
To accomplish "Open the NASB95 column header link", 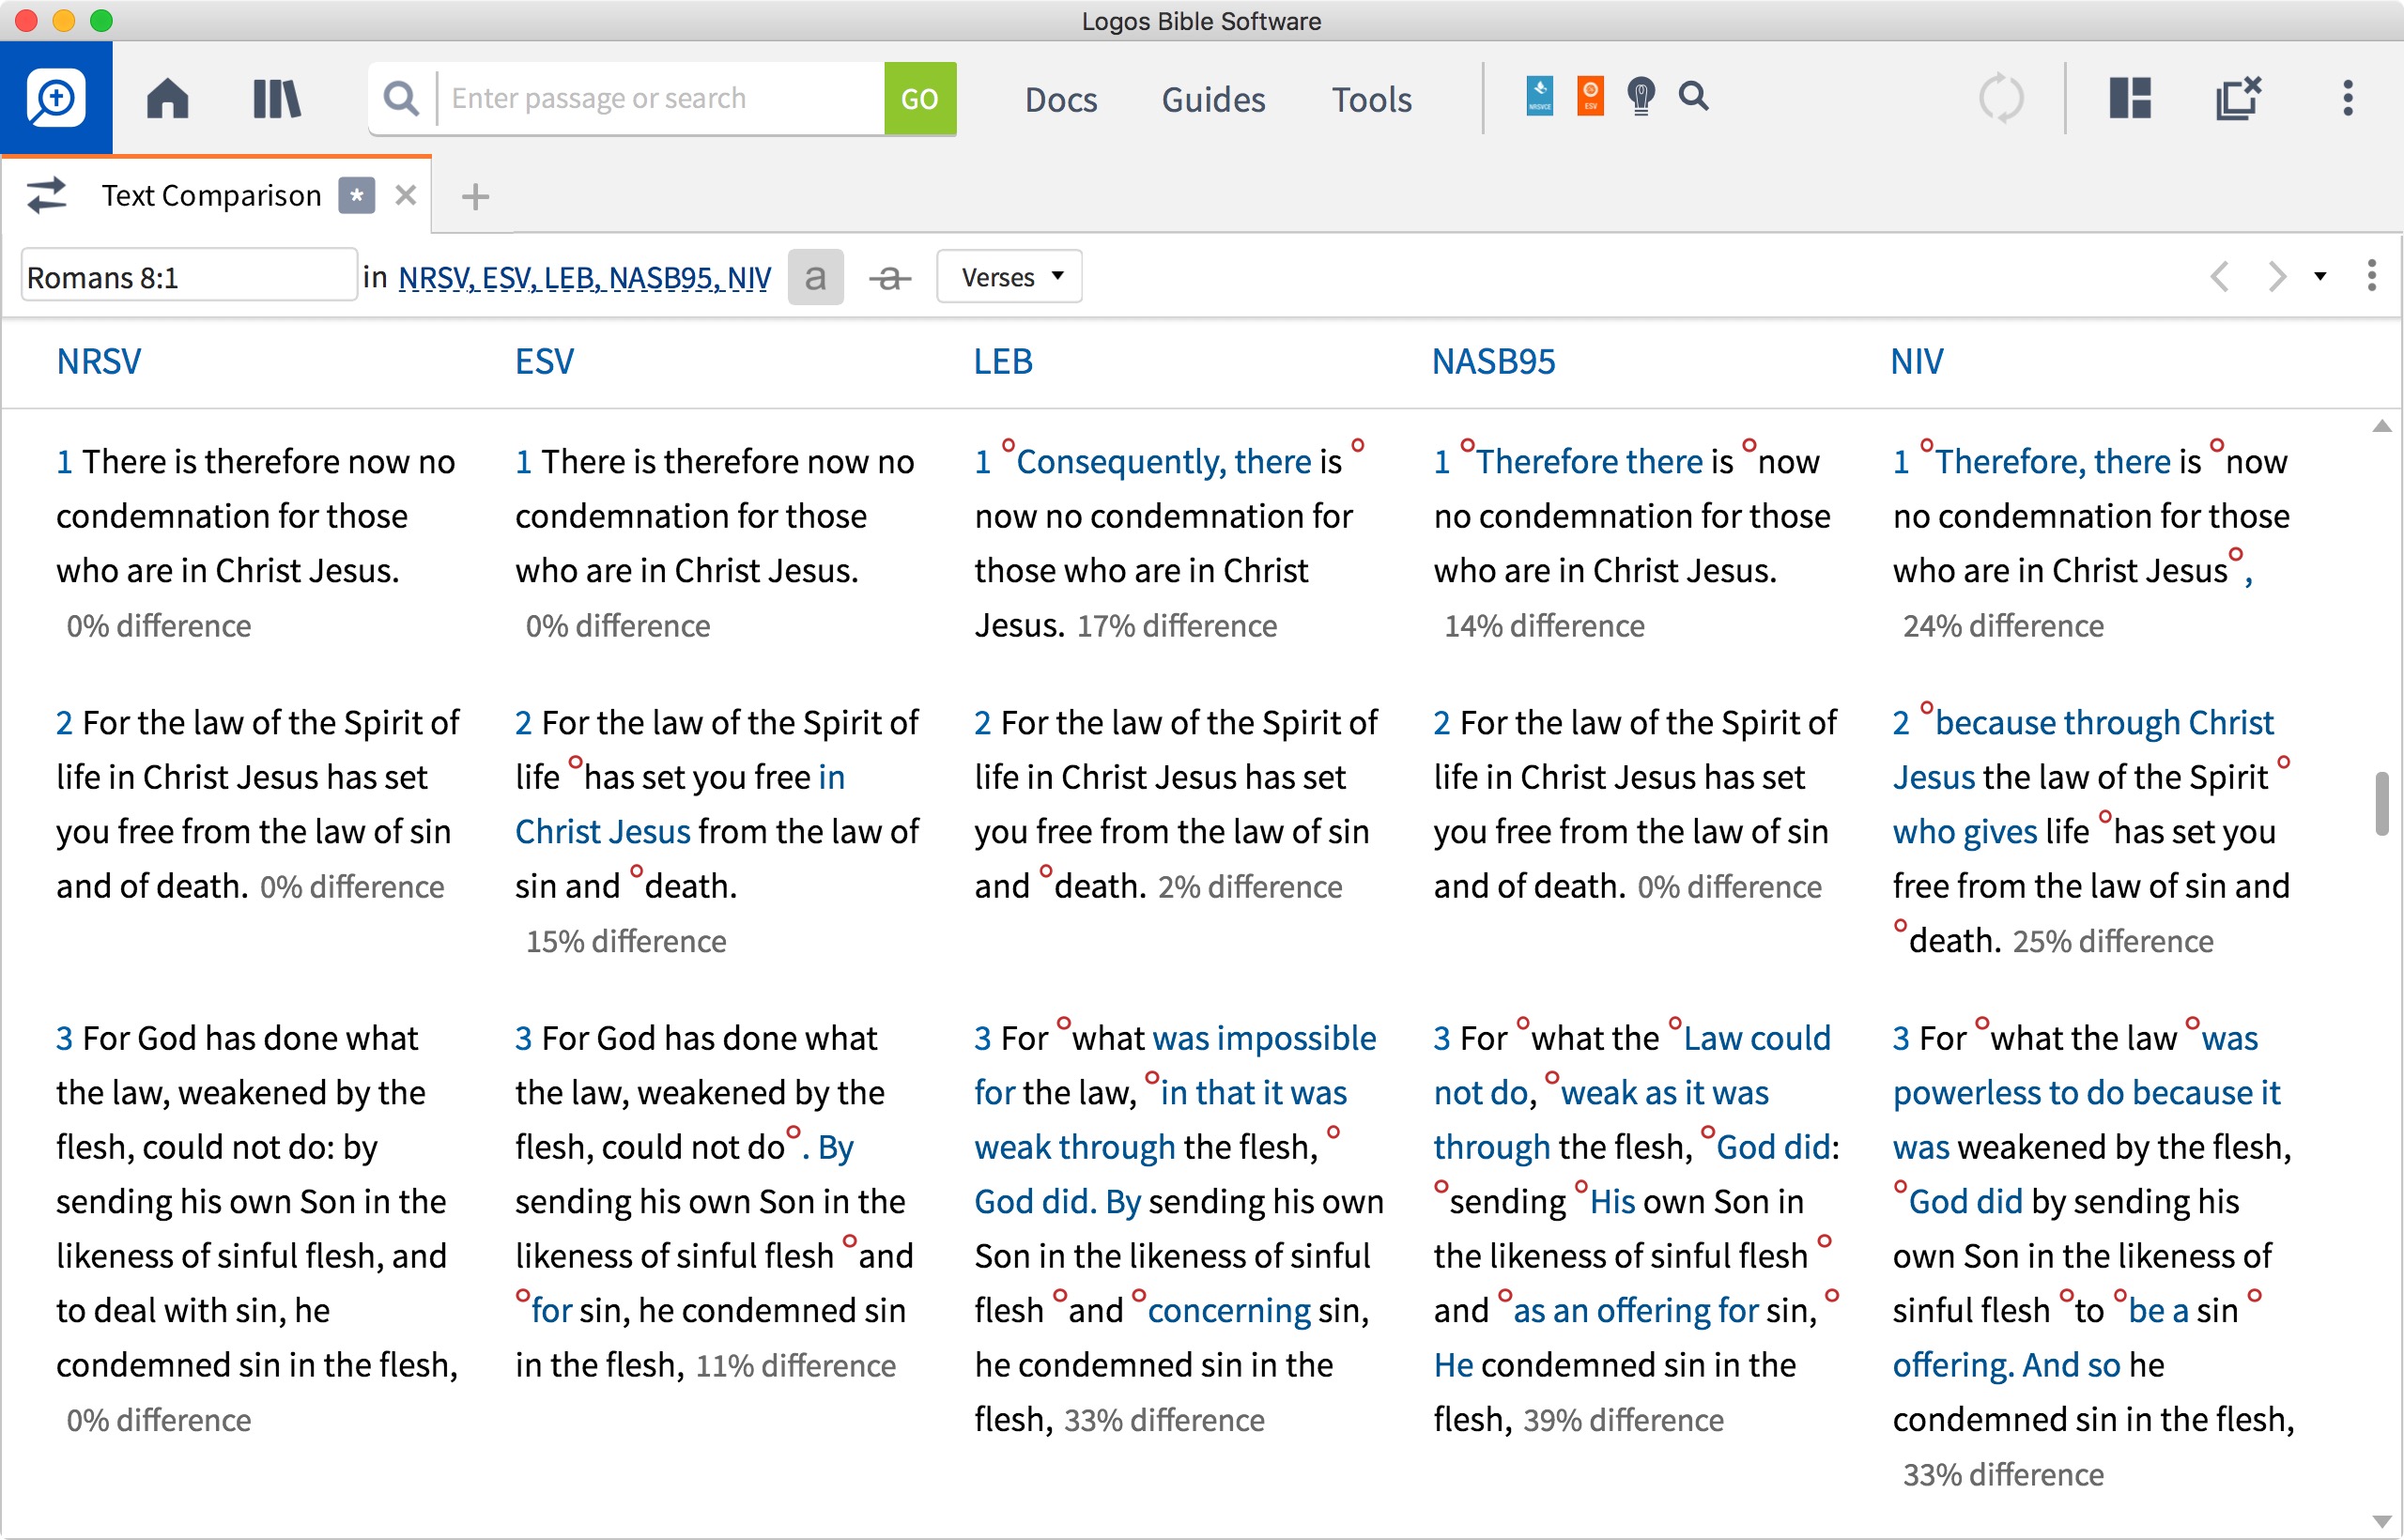I will point(1493,361).
